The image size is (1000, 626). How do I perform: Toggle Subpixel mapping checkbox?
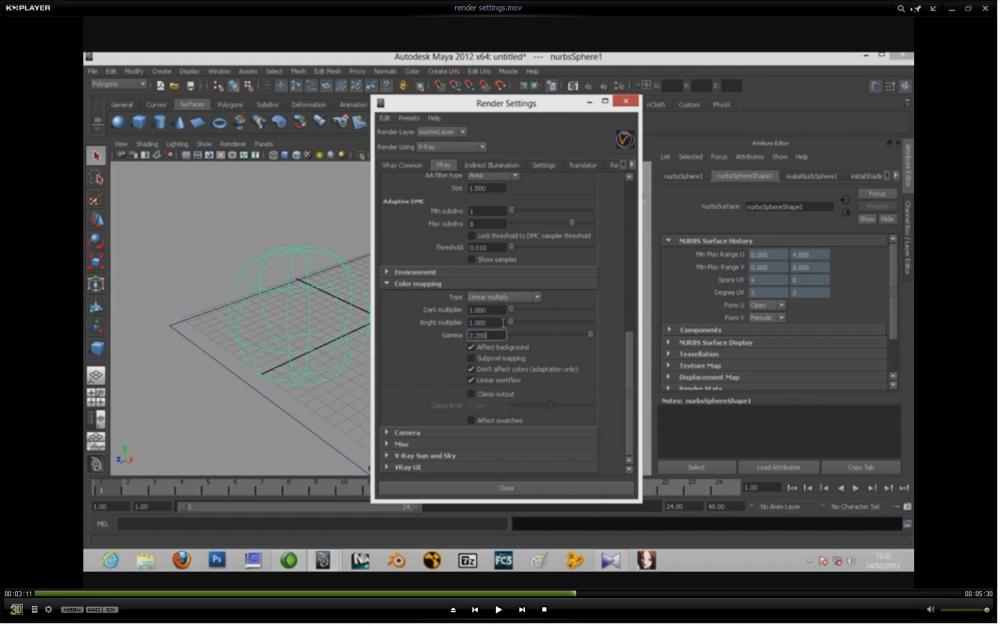(471, 358)
